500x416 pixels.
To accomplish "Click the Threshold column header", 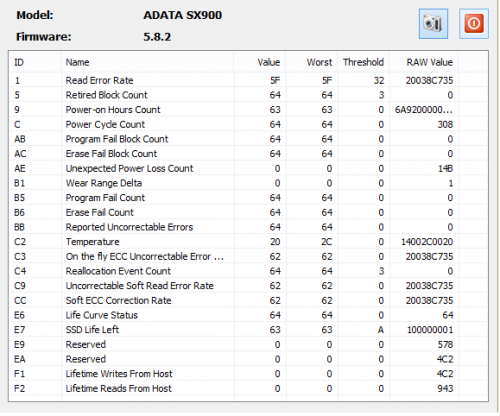I will (363, 62).
